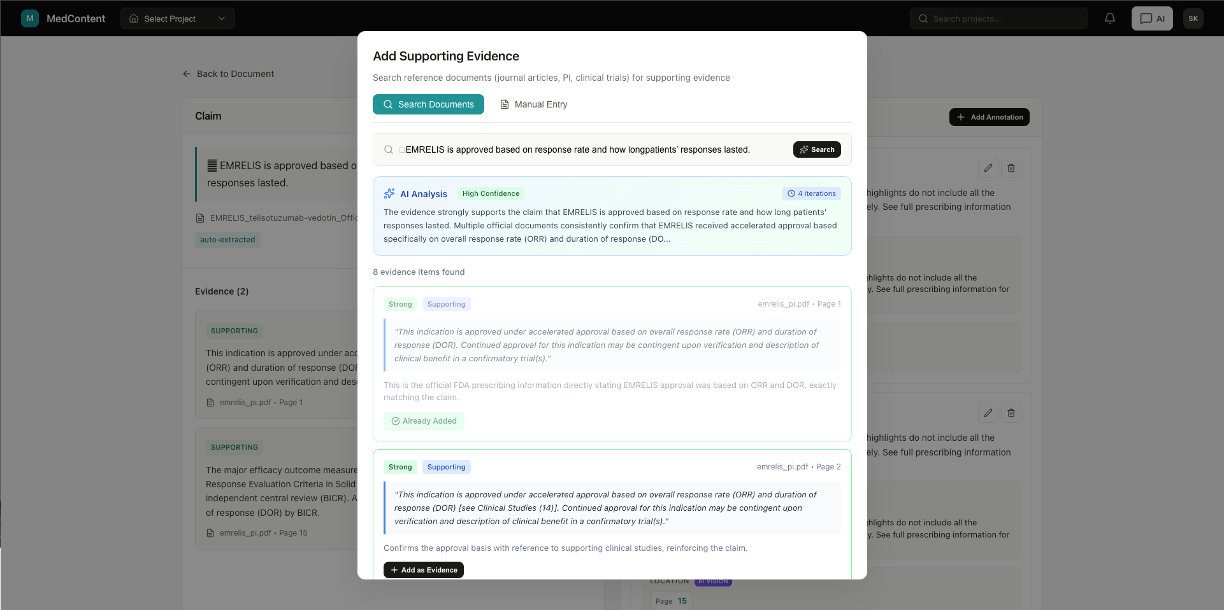The image size is (1224, 610).
Task: Click the Add as Evidence button
Action: (x=423, y=569)
